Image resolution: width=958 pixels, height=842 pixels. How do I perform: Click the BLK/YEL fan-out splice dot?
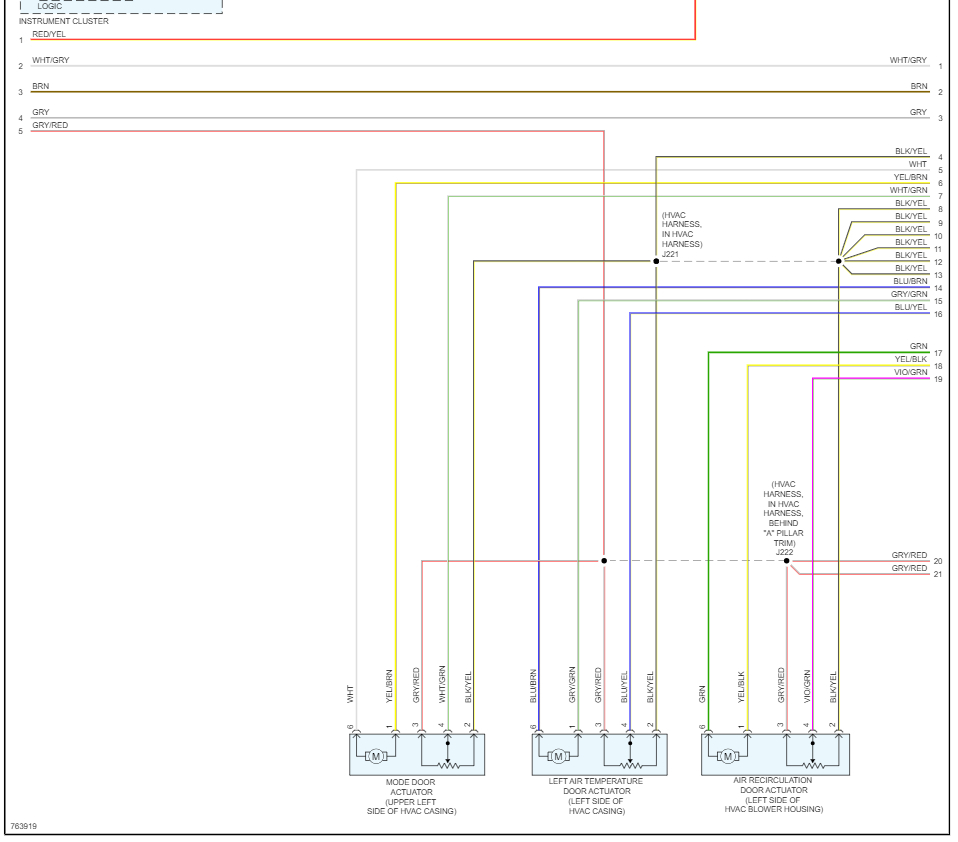pos(839,262)
